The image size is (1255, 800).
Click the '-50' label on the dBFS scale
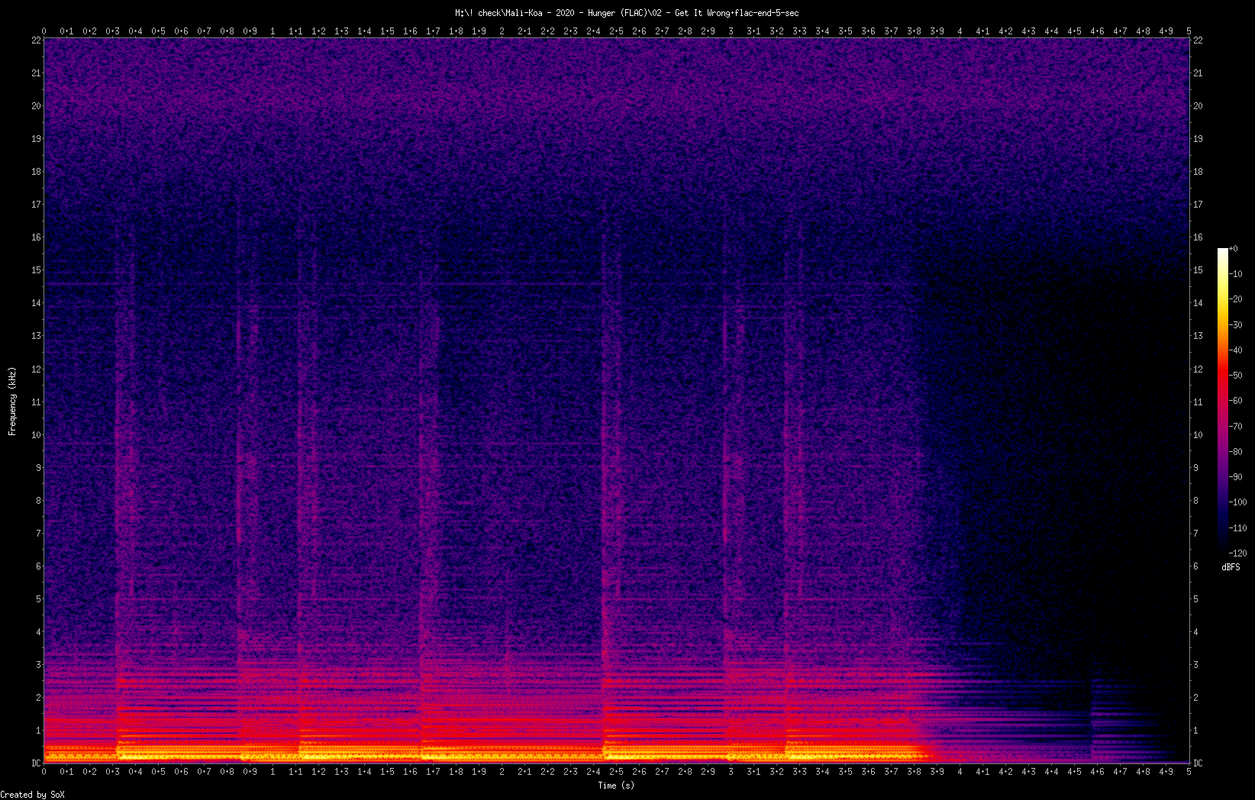pyautogui.click(x=1236, y=375)
